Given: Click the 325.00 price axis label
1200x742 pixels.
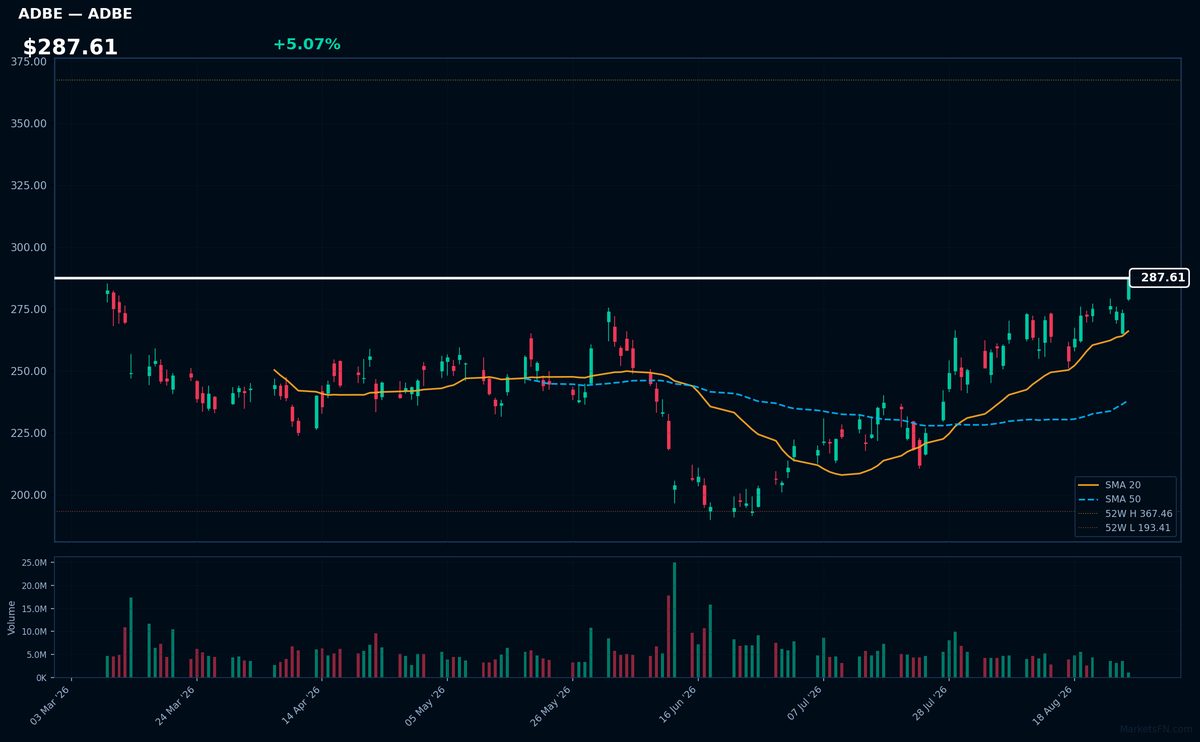Looking at the screenshot, I should point(29,186).
